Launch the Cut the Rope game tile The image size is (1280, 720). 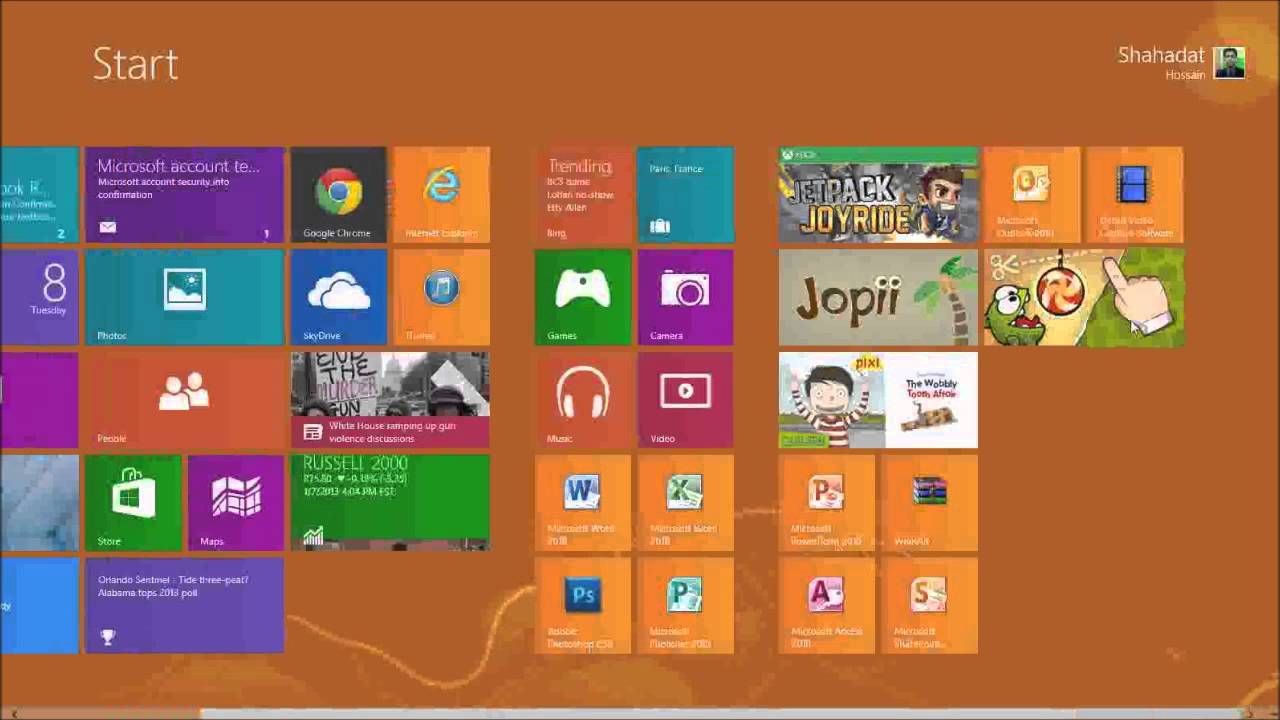point(1084,298)
